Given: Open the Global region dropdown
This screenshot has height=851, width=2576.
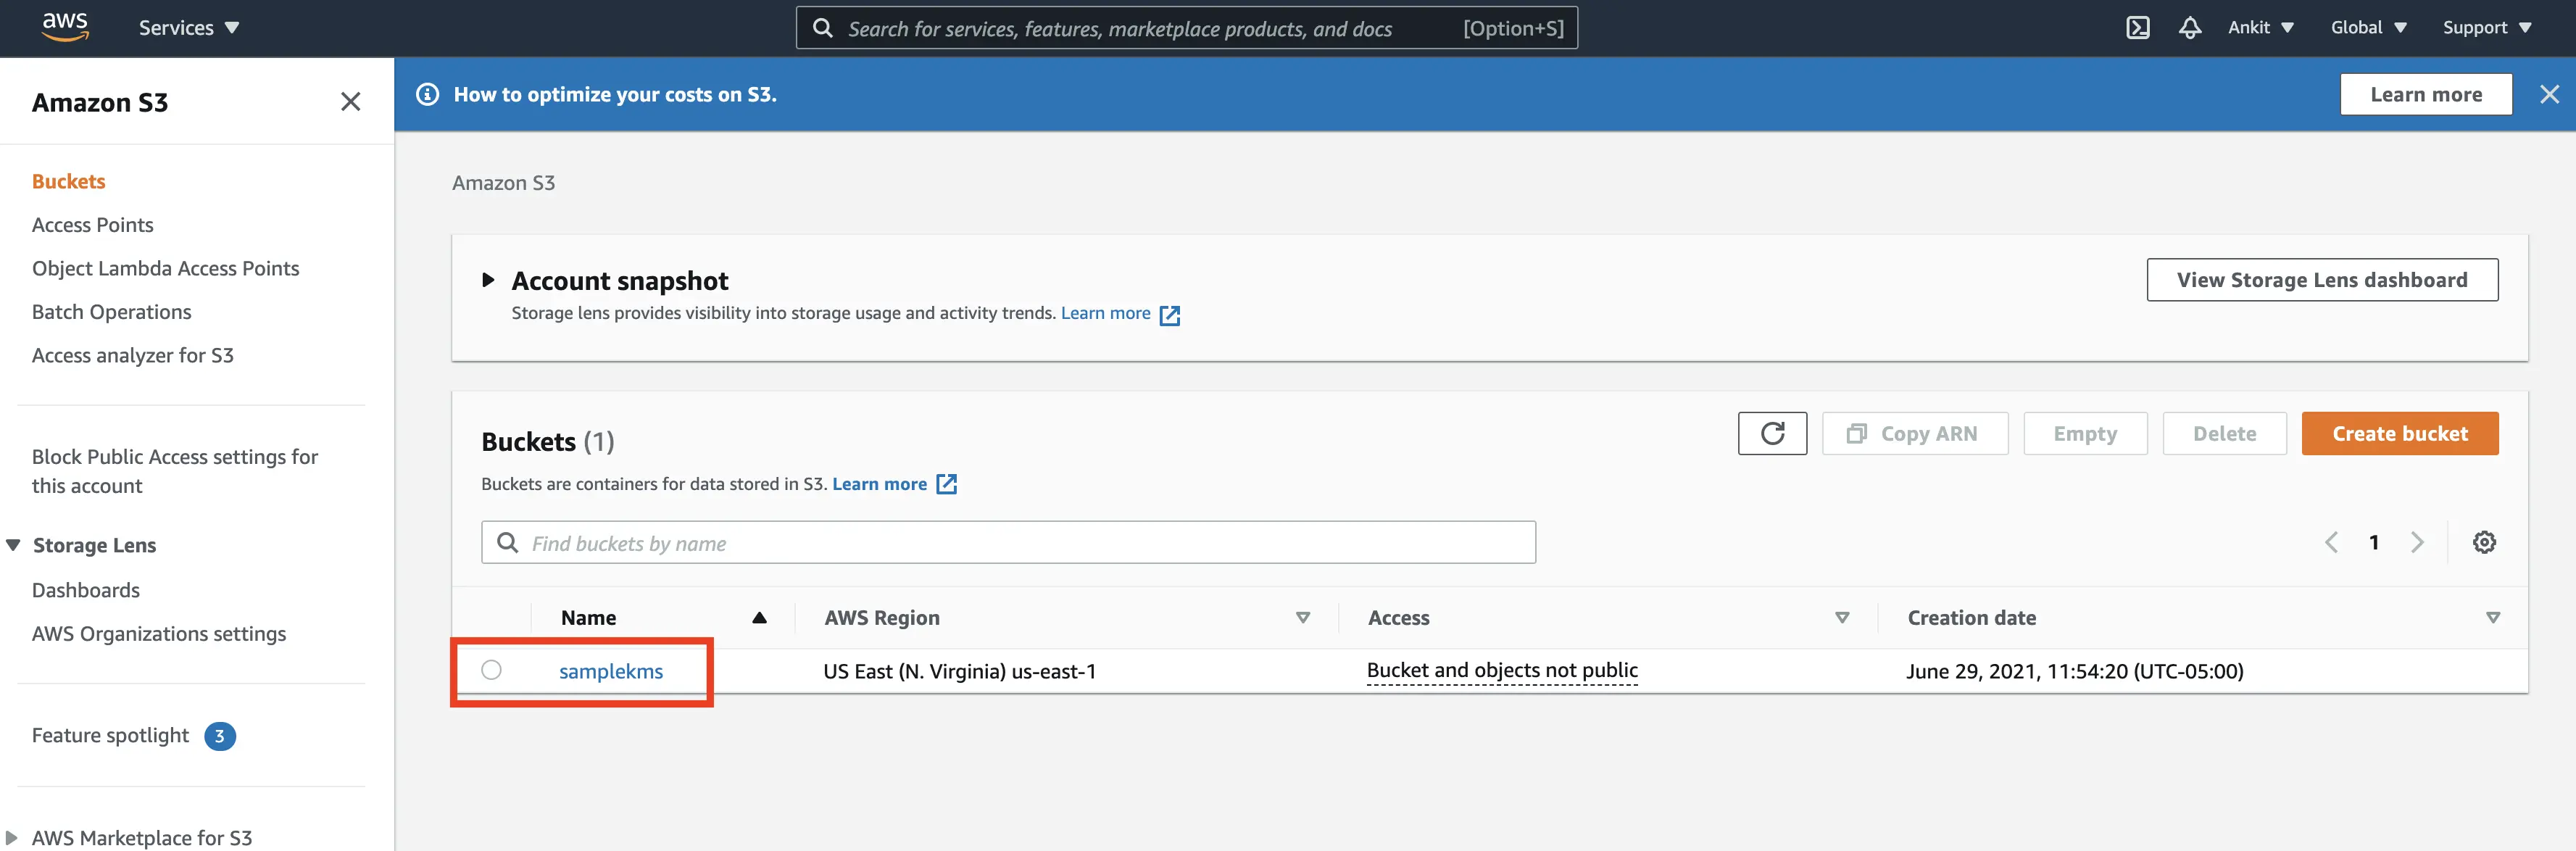Looking at the screenshot, I should point(2367,28).
